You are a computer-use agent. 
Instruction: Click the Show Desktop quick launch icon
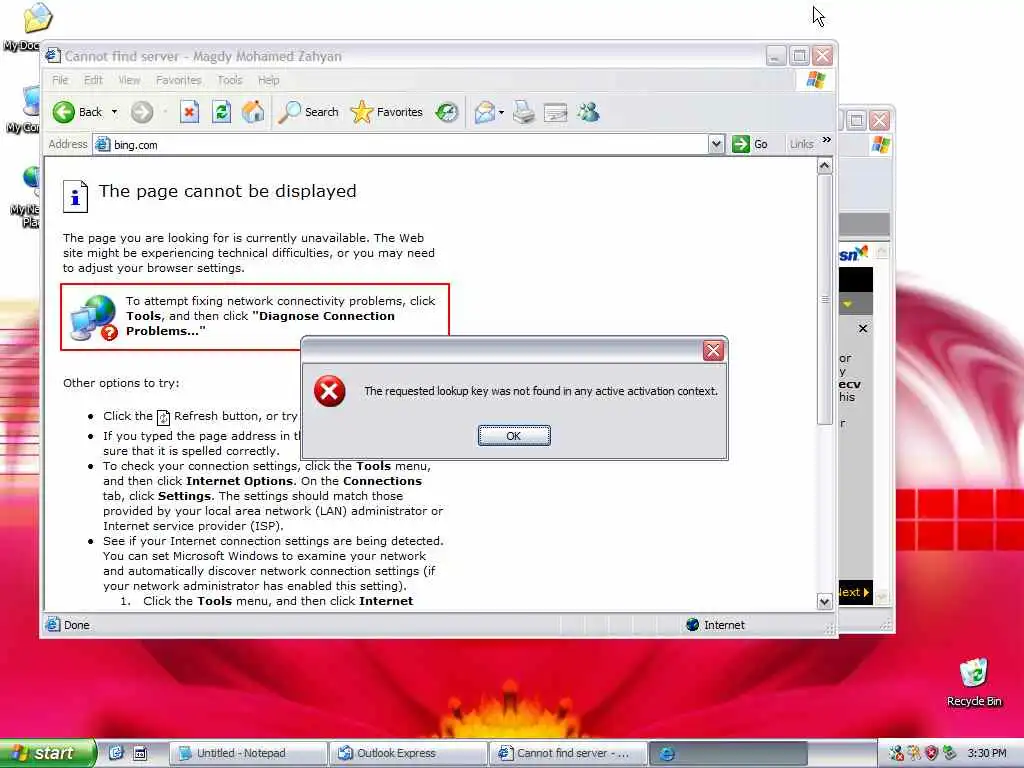[140, 753]
